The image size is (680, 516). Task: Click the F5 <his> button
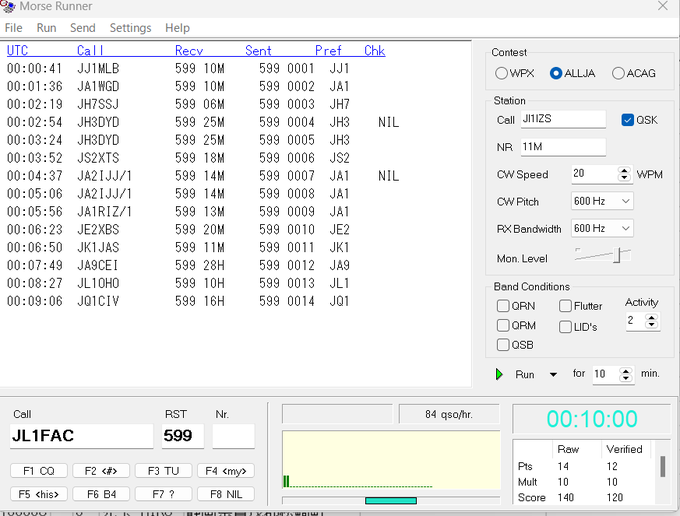pos(39,494)
